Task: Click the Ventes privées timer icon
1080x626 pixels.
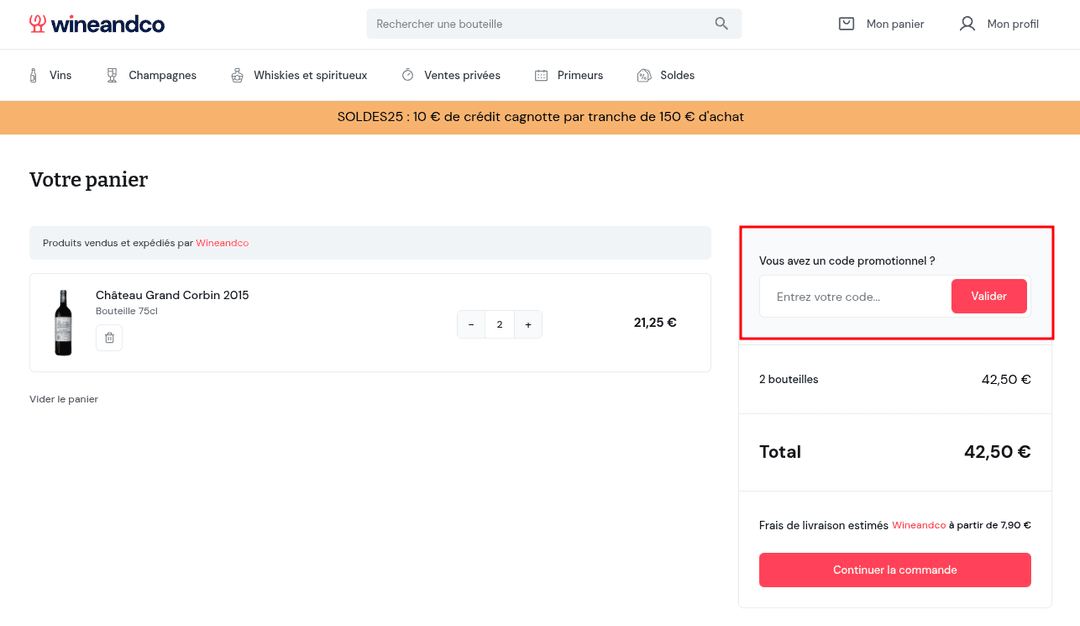Action: coord(408,74)
